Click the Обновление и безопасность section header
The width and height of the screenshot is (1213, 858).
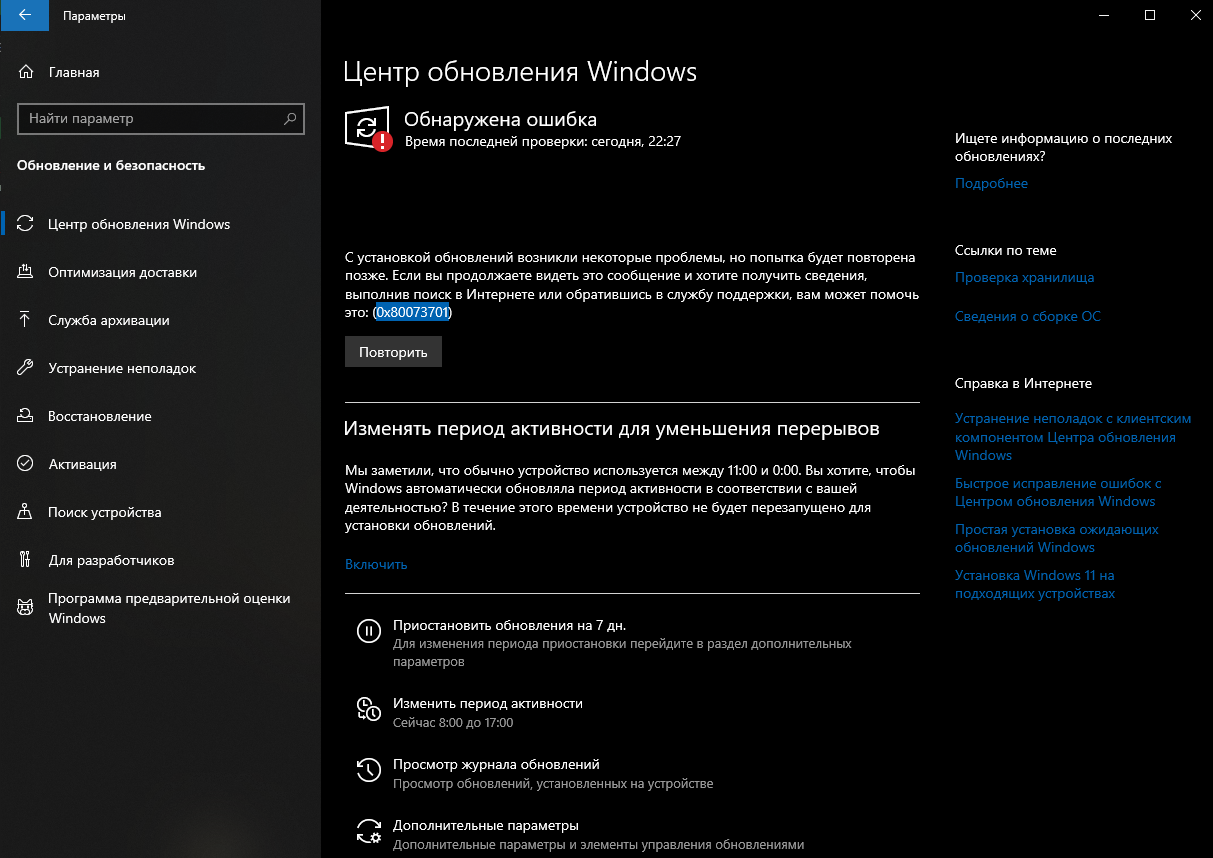(x=111, y=165)
